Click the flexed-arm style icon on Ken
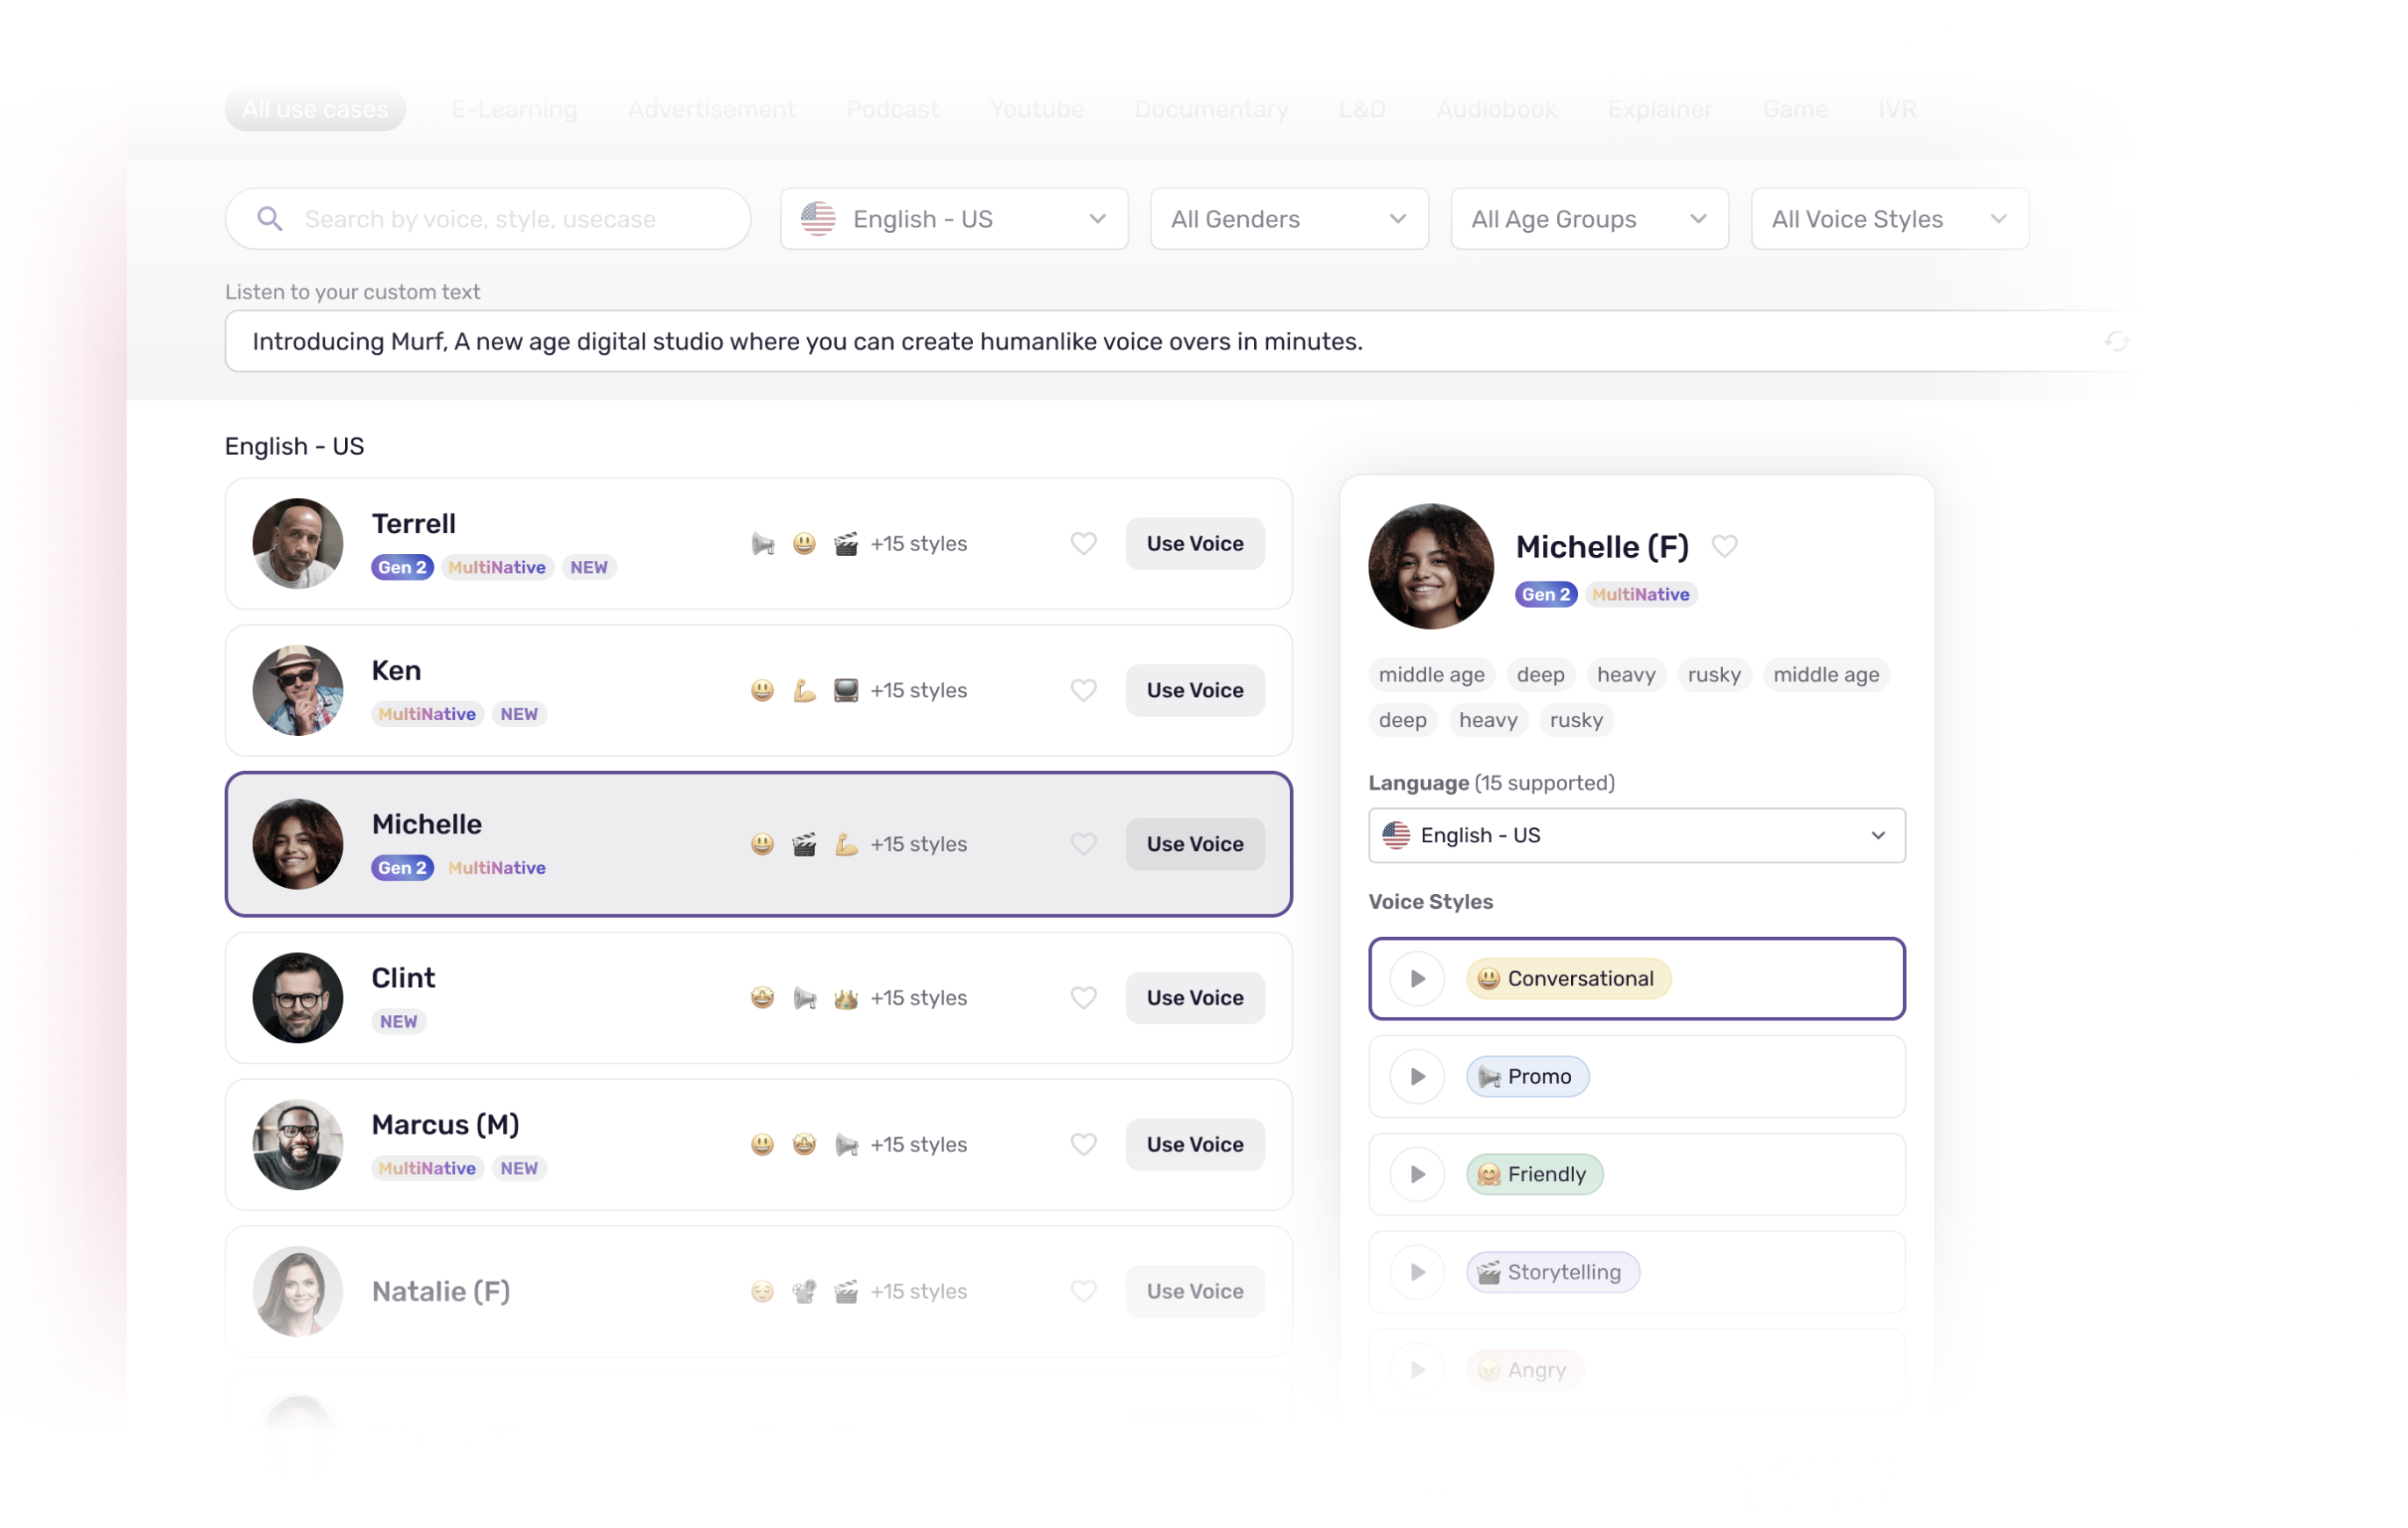This screenshot has width=2408, height=1528. coord(805,691)
